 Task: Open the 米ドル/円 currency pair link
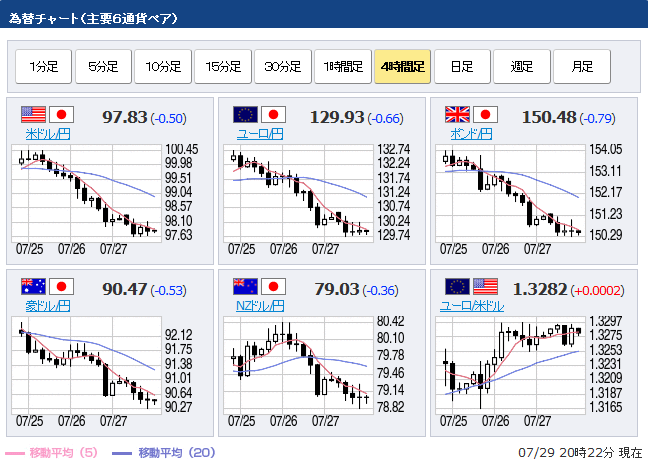[x=49, y=133]
